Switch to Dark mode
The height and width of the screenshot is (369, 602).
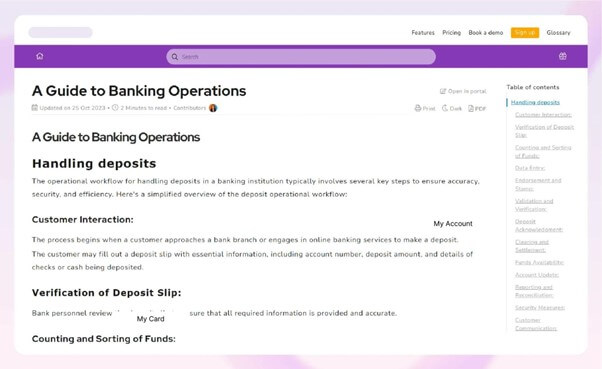coord(452,108)
